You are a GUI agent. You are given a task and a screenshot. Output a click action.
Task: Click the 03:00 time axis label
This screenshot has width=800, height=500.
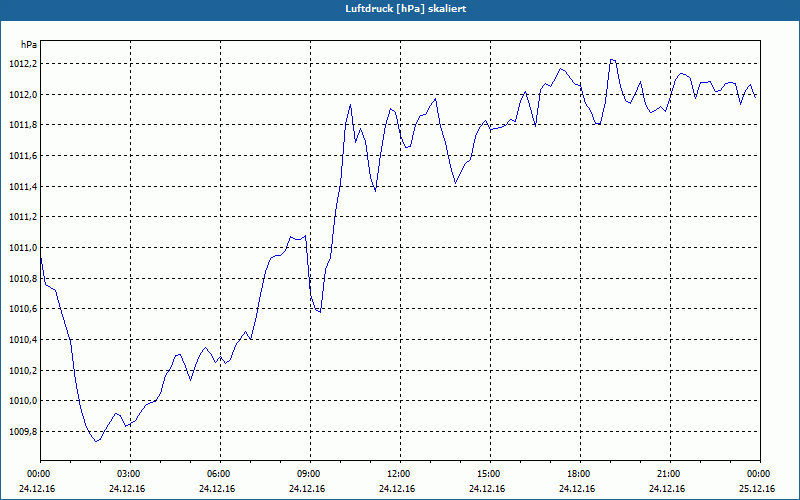(x=131, y=474)
